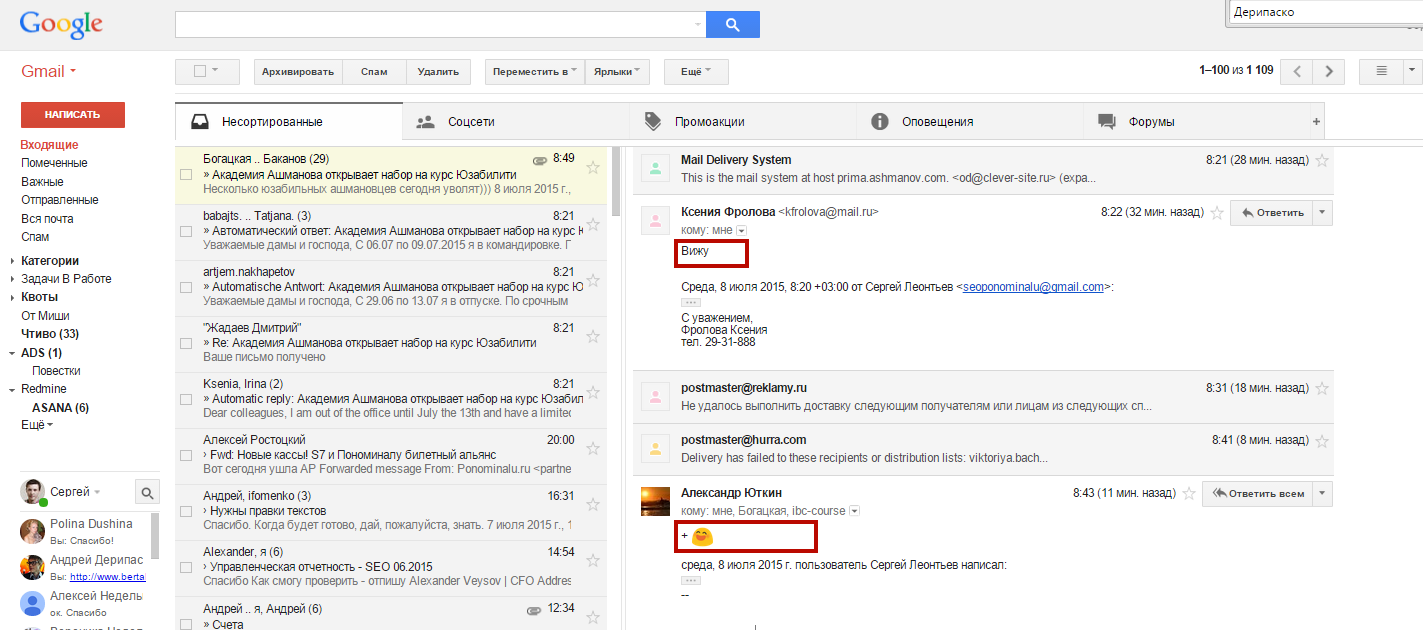Click the blue search magnifier button
Viewport: 1423px width, 630px height.
(732, 24)
